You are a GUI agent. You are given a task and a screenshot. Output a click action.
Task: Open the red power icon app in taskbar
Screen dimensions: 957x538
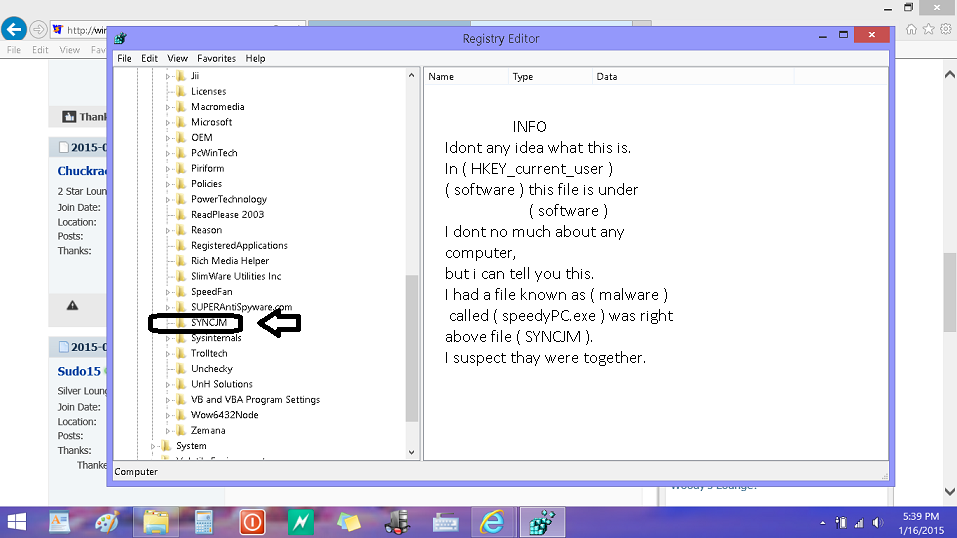click(251, 522)
